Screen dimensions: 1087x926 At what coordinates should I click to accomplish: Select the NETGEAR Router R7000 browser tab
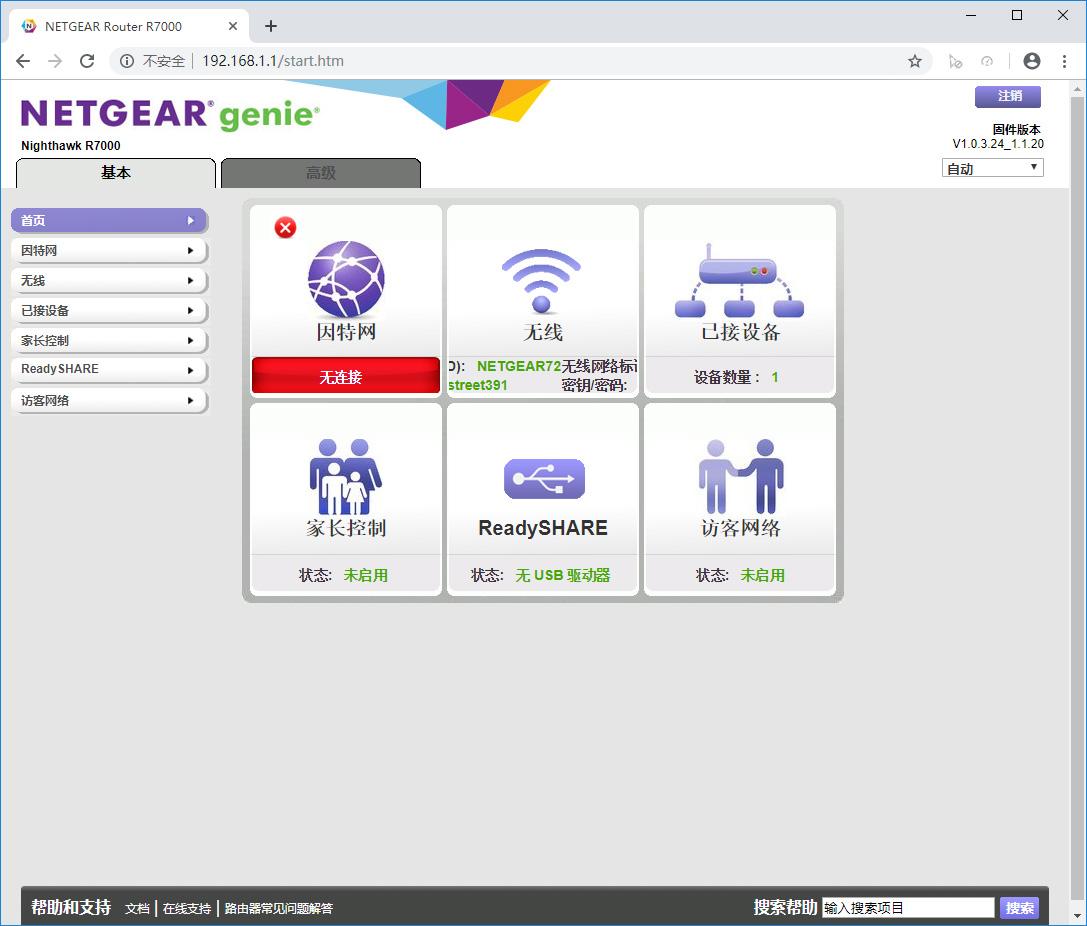click(x=128, y=26)
